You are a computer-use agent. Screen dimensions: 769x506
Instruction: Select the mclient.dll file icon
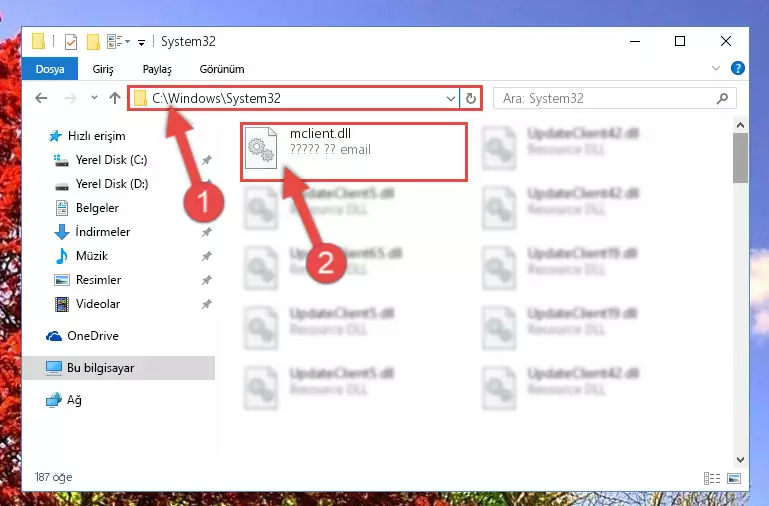point(260,148)
